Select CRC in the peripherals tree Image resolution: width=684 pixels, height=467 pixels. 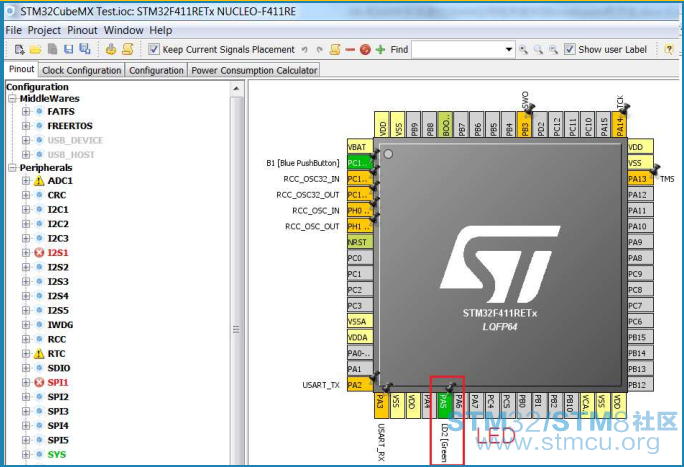coord(57,195)
